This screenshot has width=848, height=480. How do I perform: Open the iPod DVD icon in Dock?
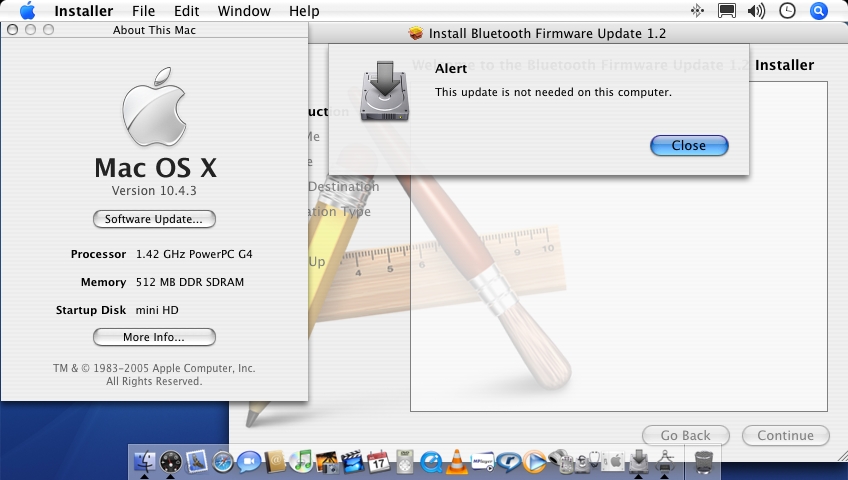click(x=405, y=462)
